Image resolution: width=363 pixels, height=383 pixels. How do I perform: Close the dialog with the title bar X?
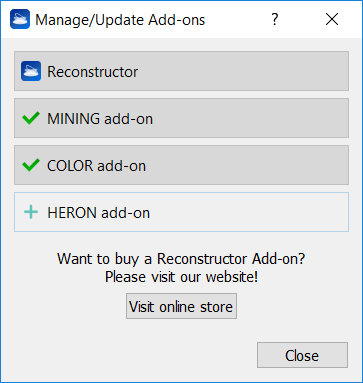point(332,19)
